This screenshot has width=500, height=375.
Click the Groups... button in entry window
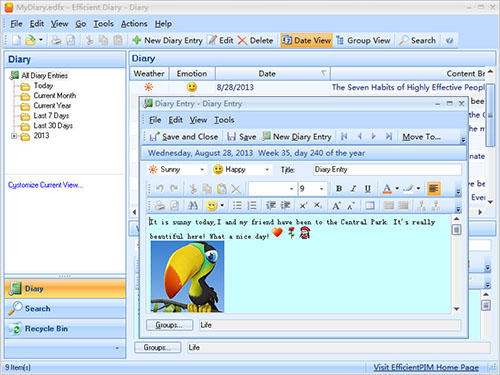(x=169, y=325)
